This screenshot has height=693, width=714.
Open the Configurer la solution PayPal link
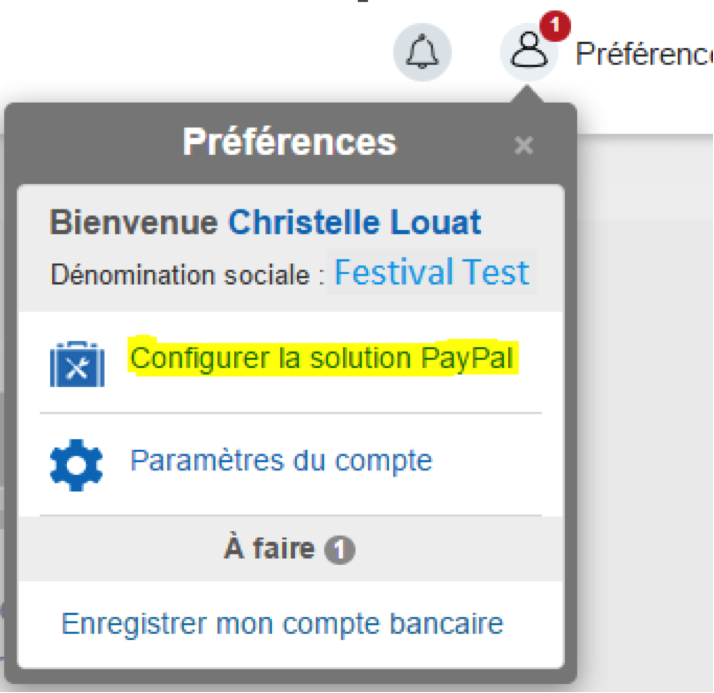click(x=323, y=358)
